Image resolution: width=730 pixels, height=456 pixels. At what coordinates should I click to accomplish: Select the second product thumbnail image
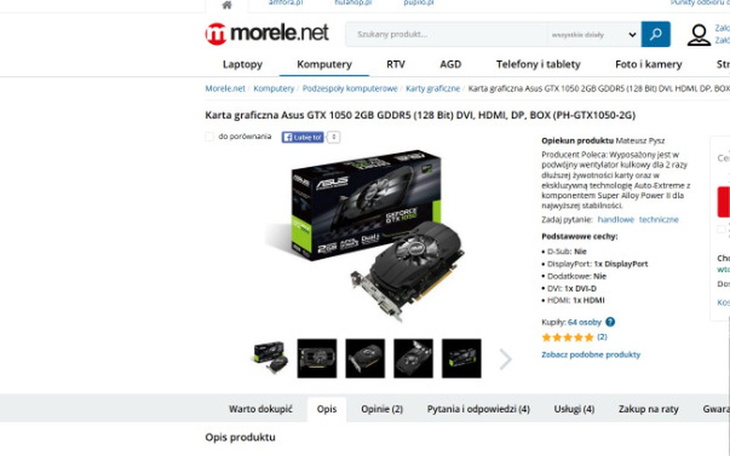point(317,358)
